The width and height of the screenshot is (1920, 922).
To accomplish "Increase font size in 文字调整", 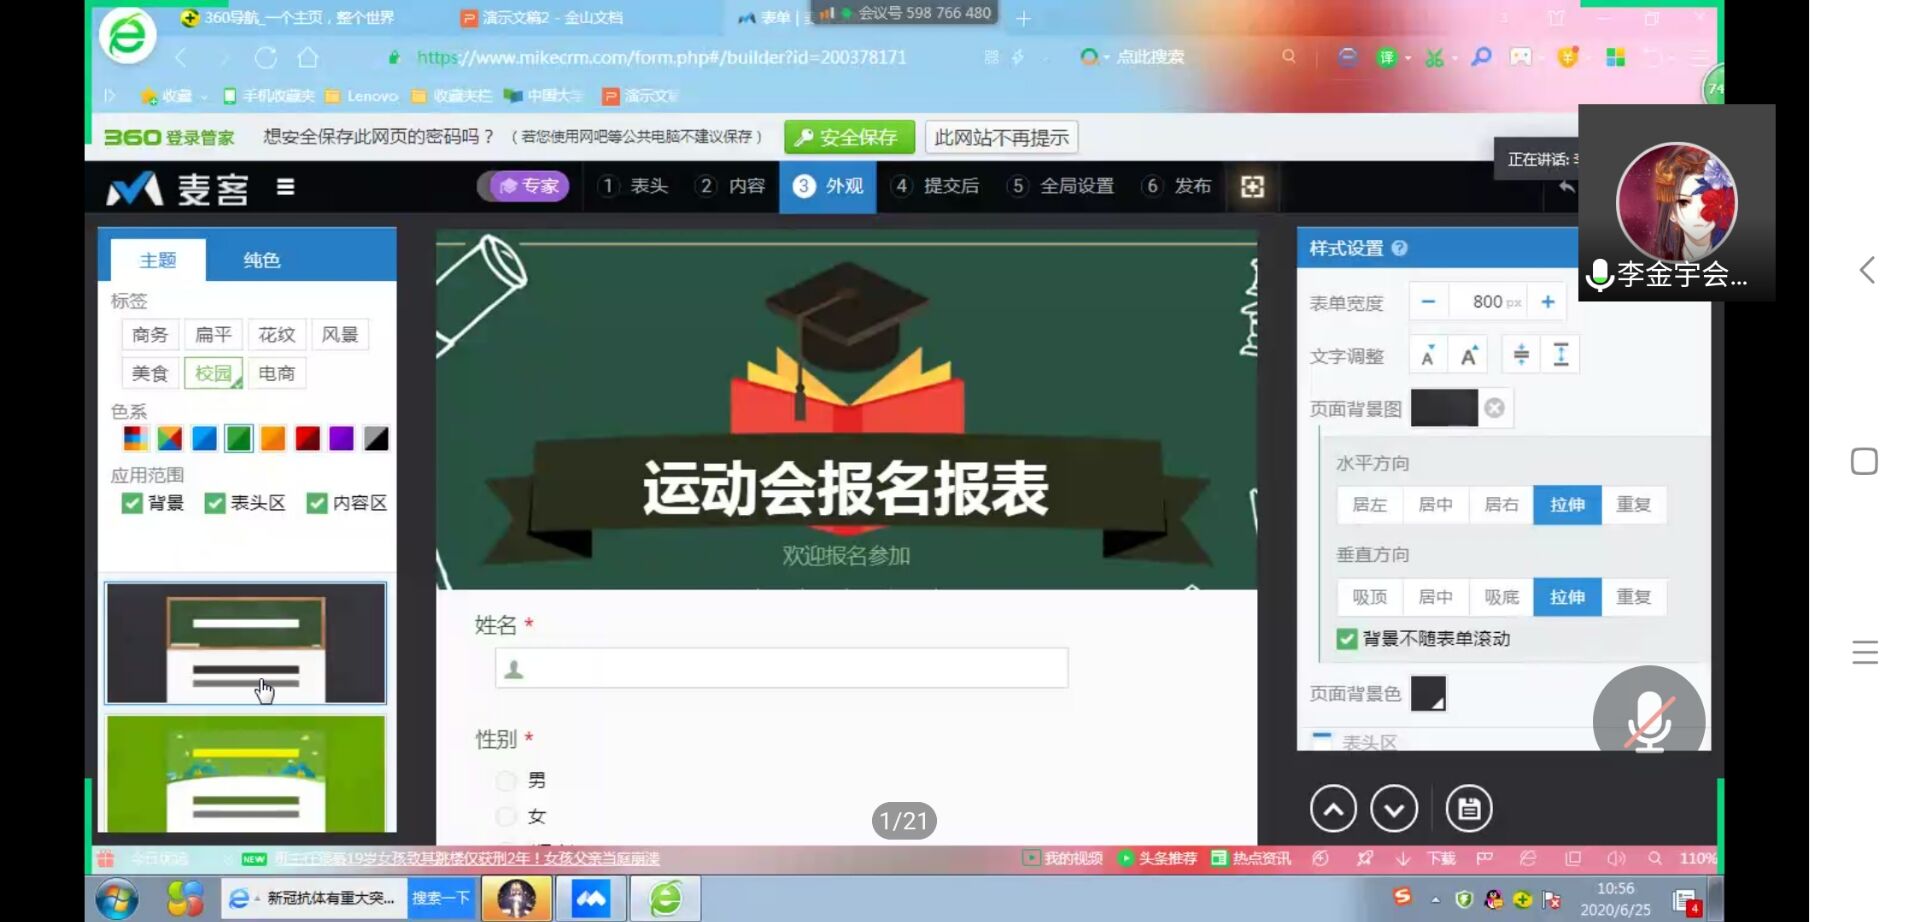I will pyautogui.click(x=1468, y=355).
